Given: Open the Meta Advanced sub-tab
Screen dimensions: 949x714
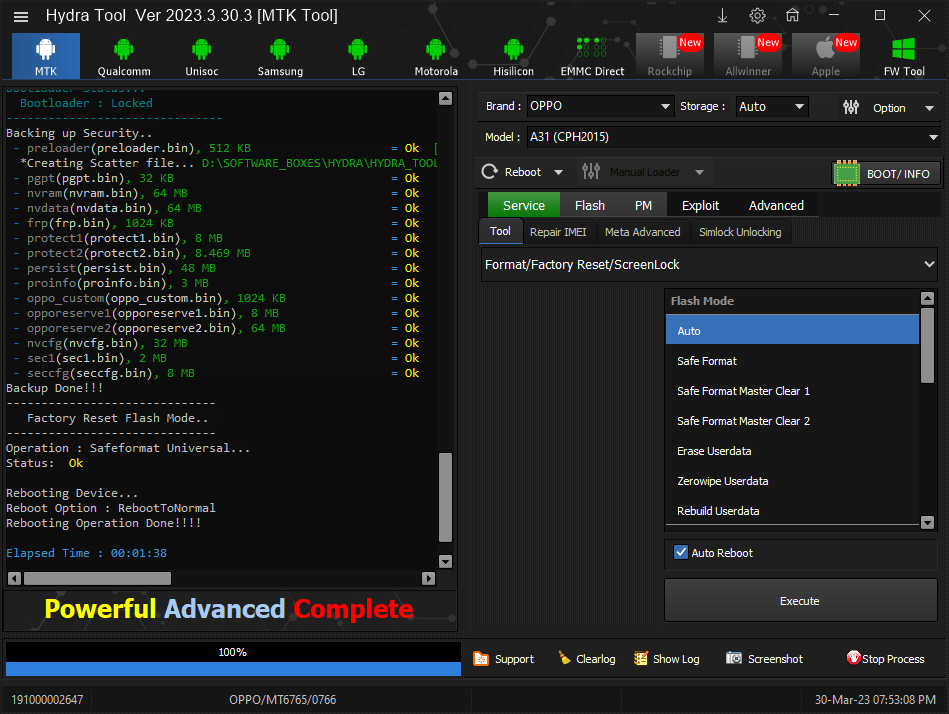Looking at the screenshot, I should (x=642, y=232).
